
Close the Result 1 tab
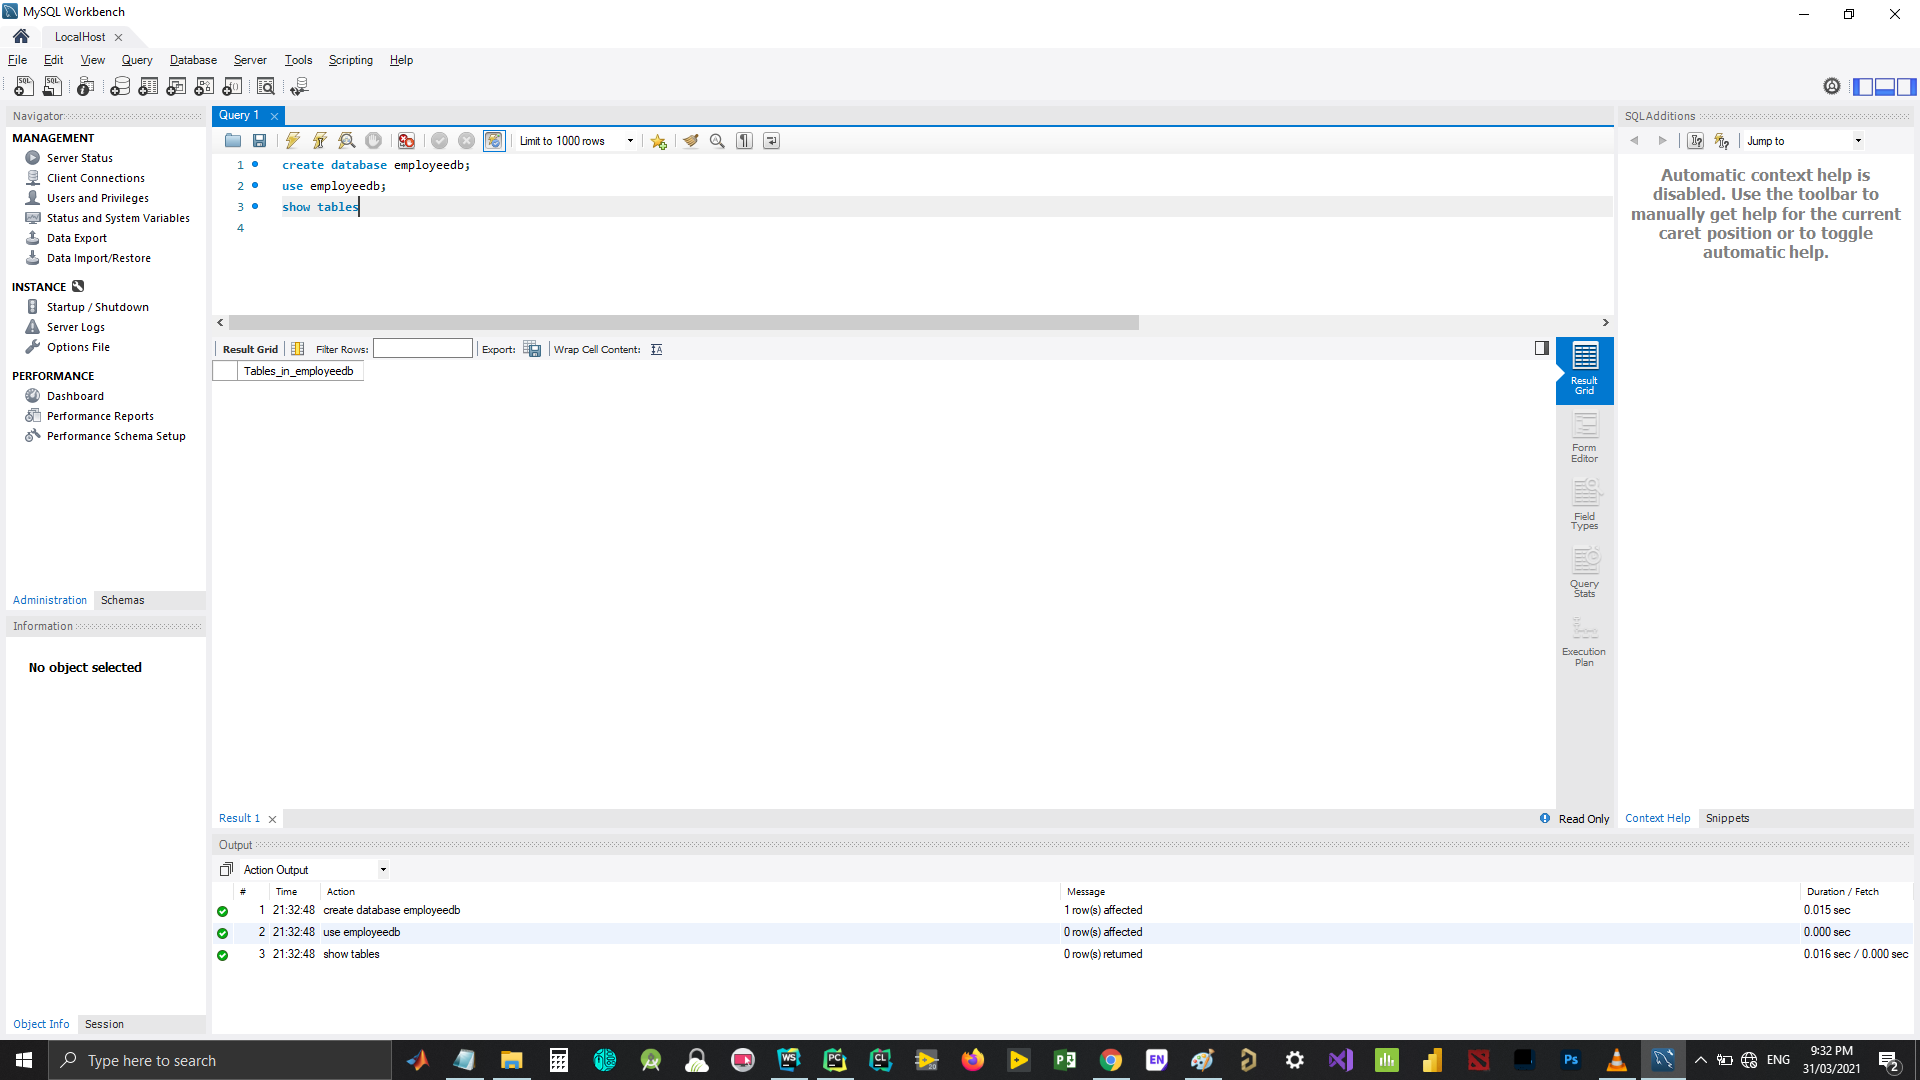(x=272, y=819)
